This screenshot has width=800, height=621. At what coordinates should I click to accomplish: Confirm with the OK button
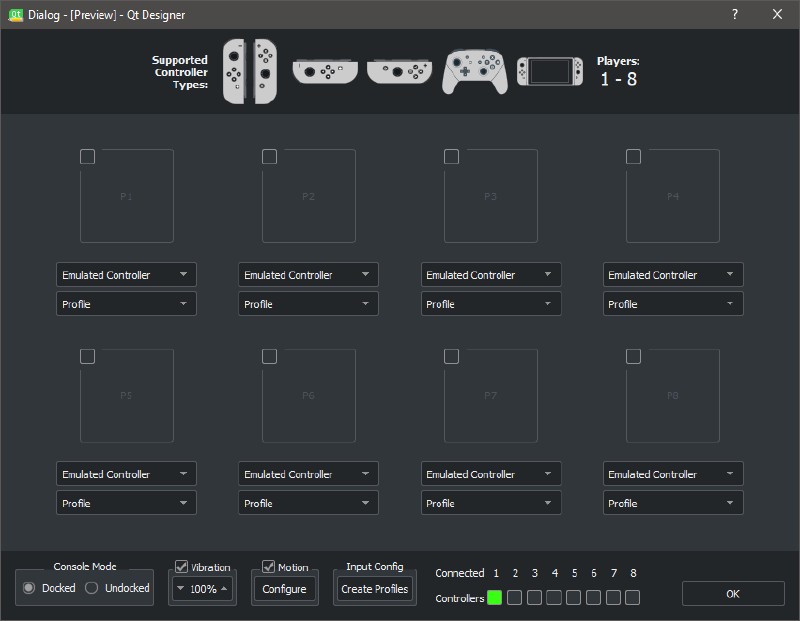(x=733, y=594)
